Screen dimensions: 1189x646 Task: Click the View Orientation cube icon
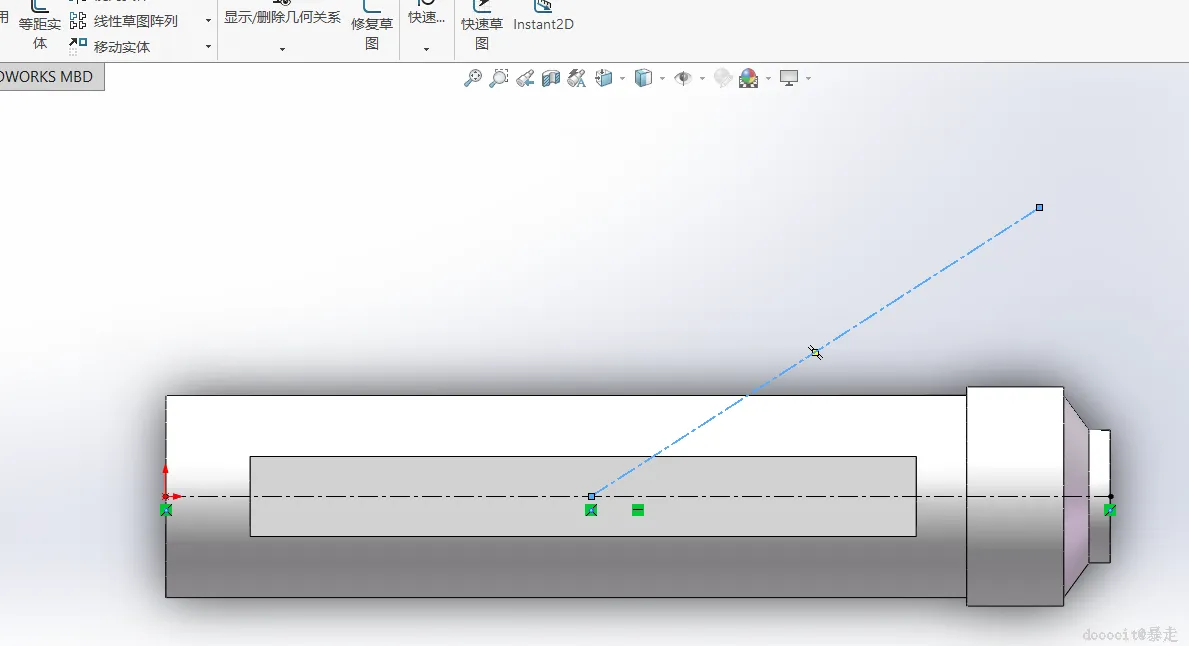point(604,78)
